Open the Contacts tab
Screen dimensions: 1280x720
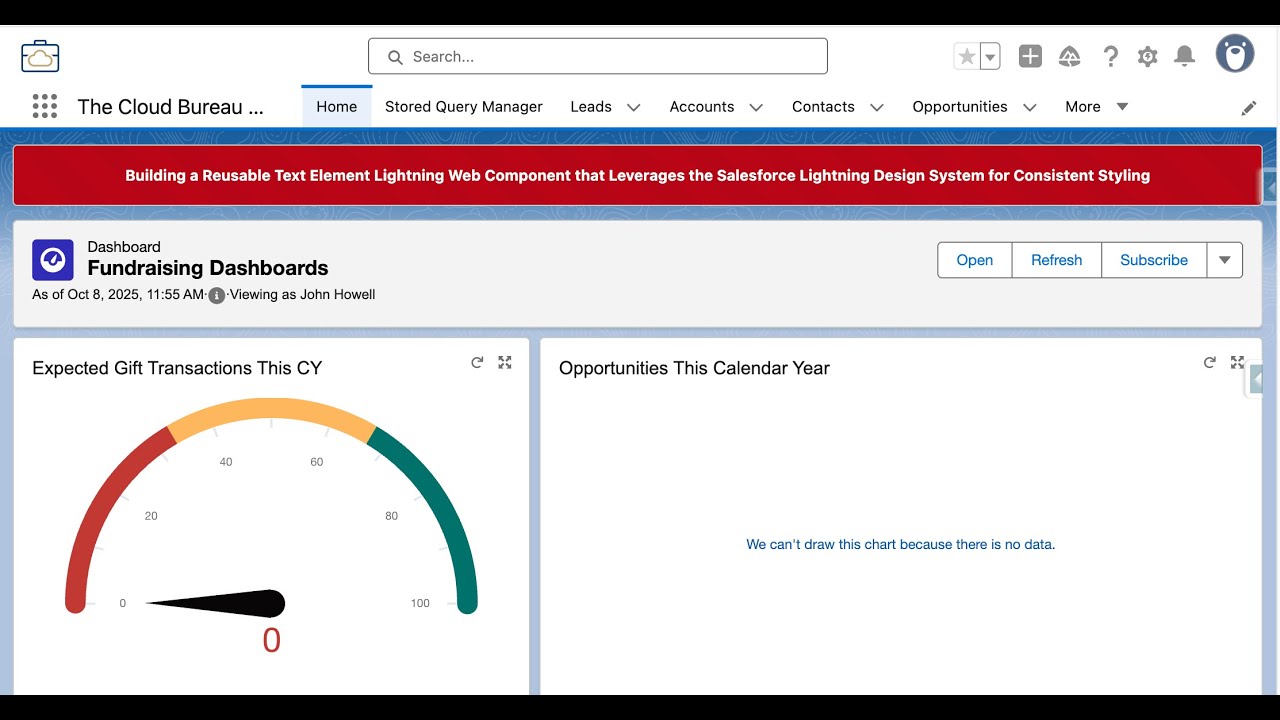823,107
